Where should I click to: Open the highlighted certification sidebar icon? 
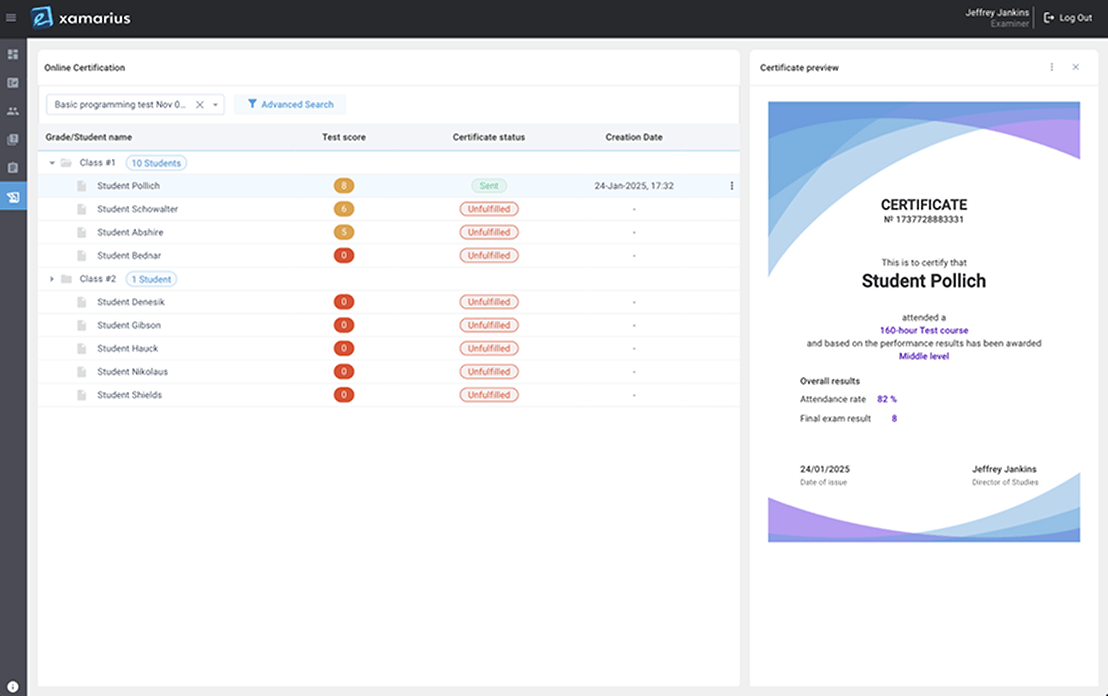click(13, 197)
